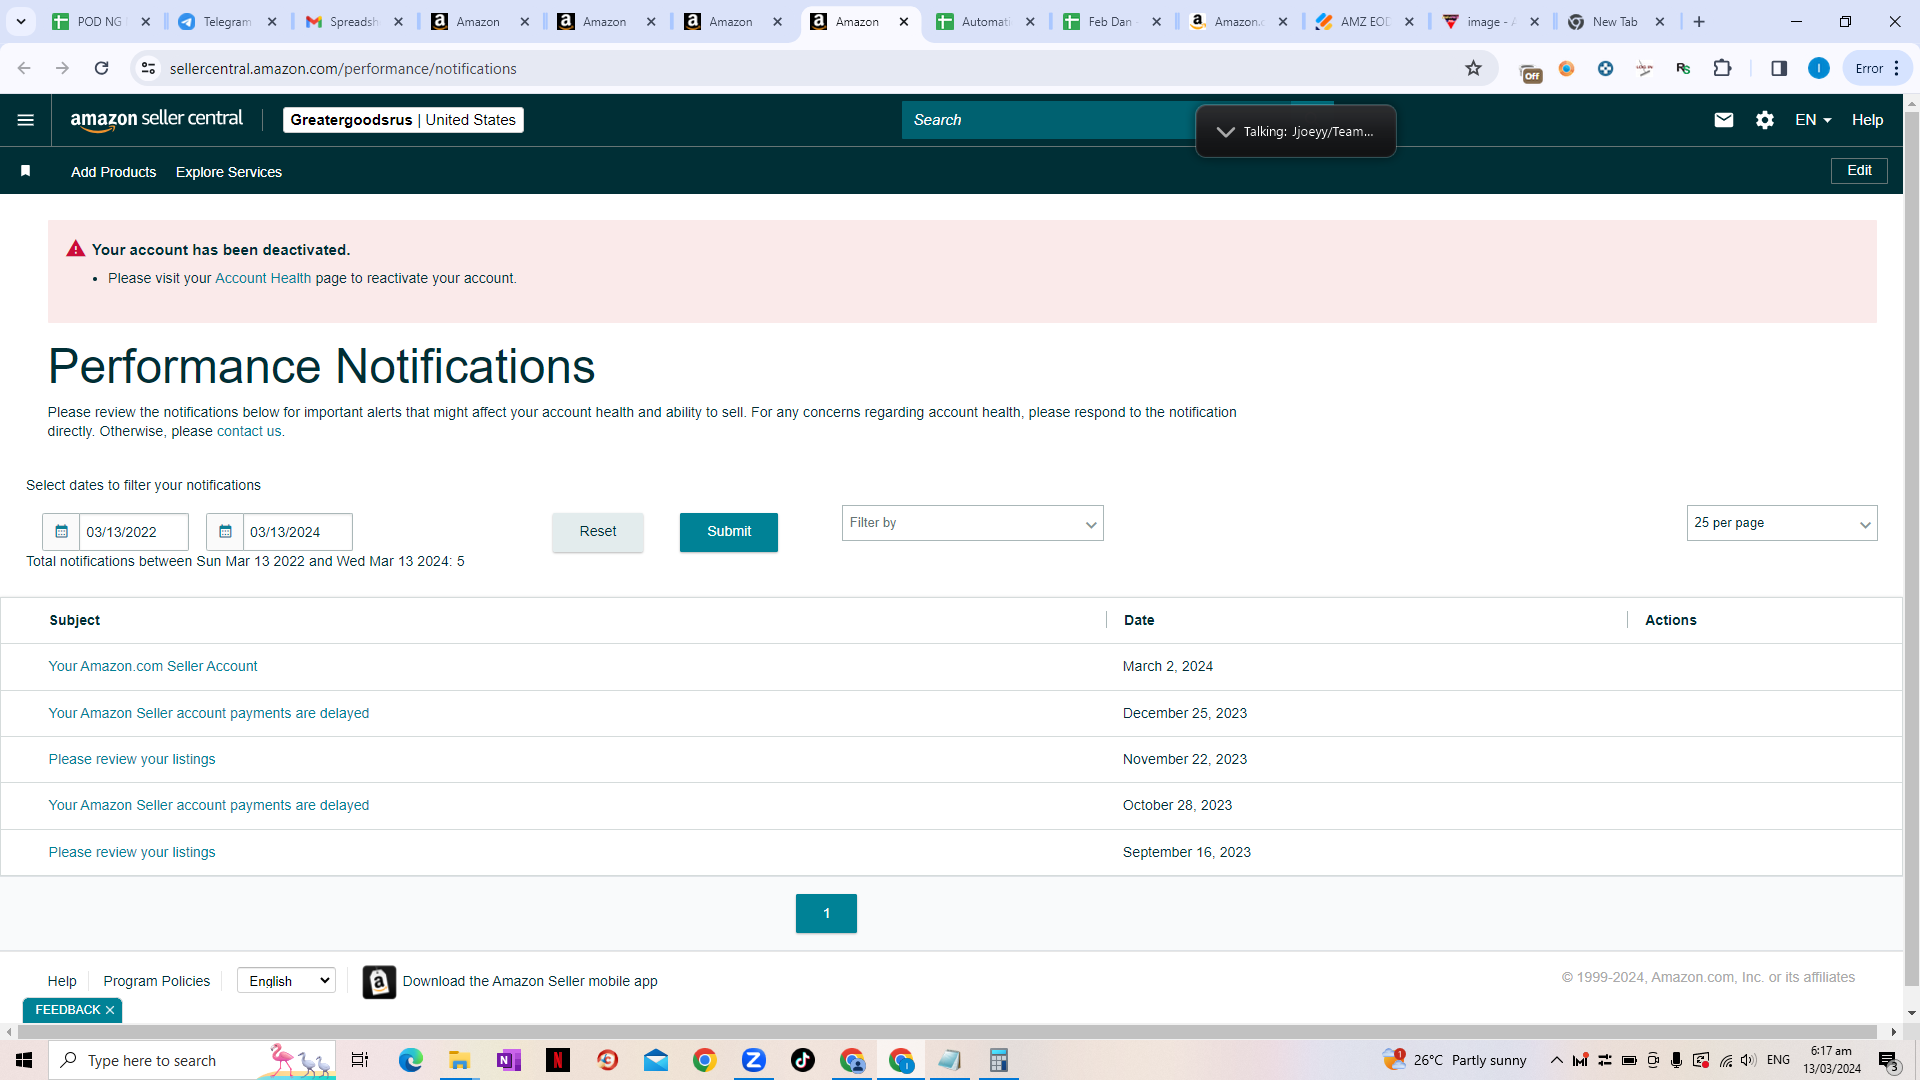
Task: Open the EN language dropdown
Action: pos(1813,120)
